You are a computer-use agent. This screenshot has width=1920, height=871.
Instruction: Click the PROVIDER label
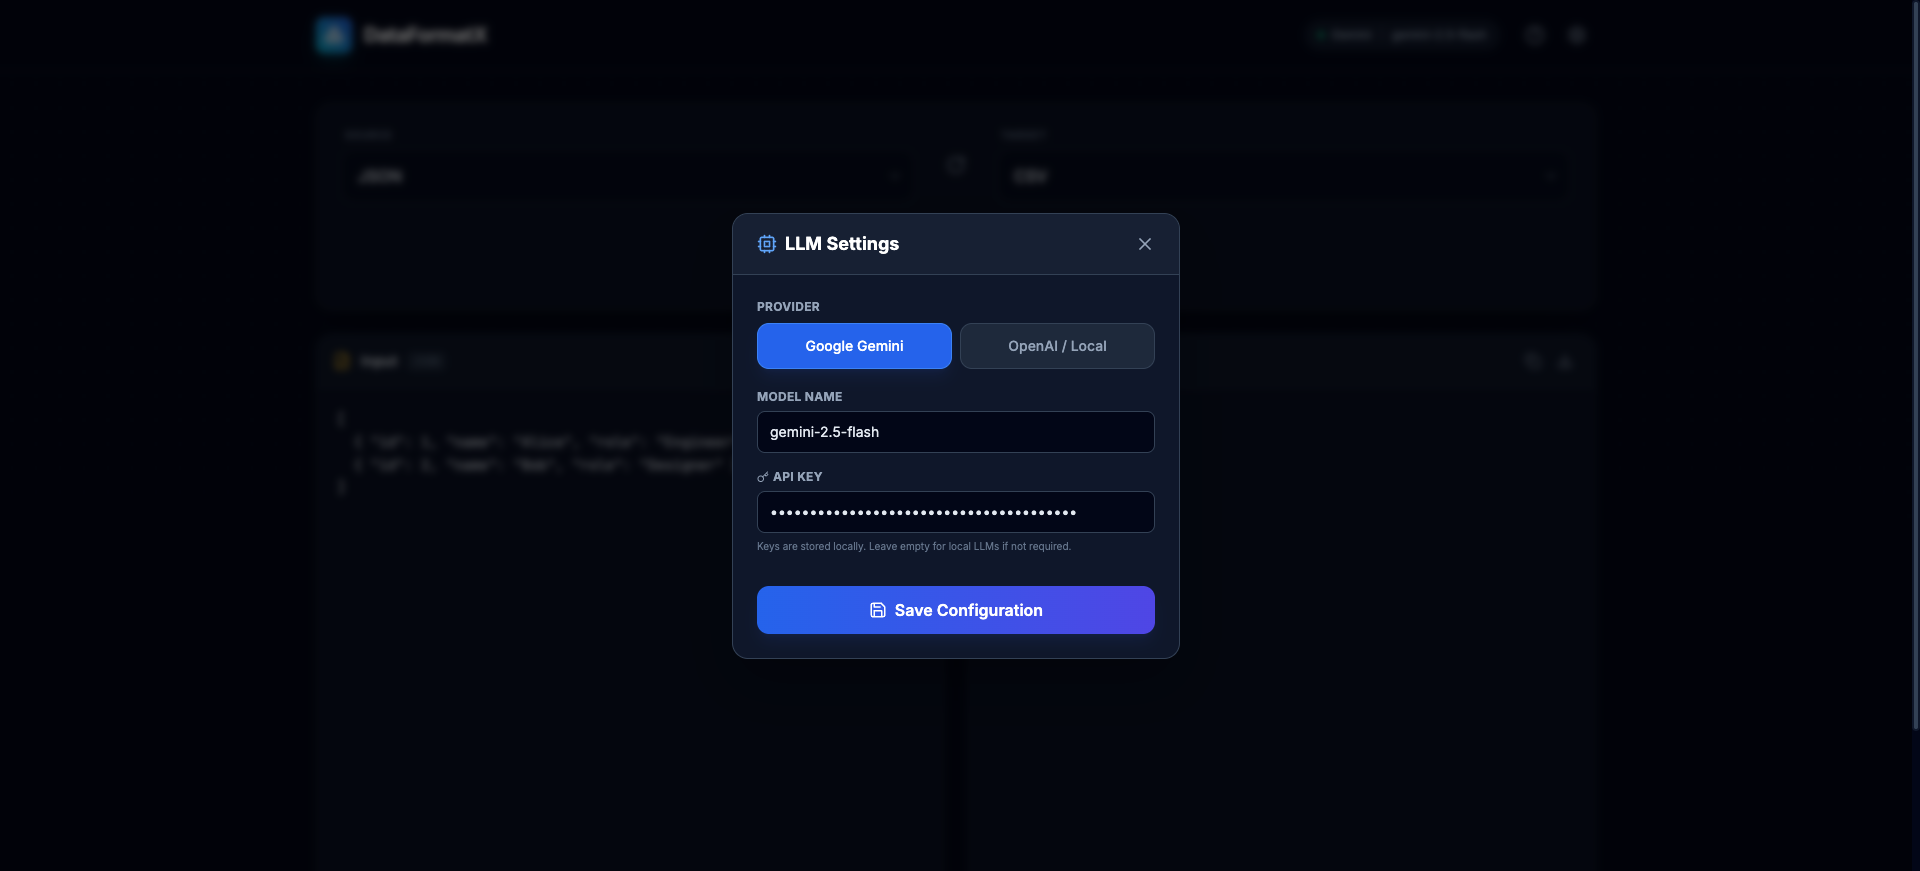pos(788,307)
